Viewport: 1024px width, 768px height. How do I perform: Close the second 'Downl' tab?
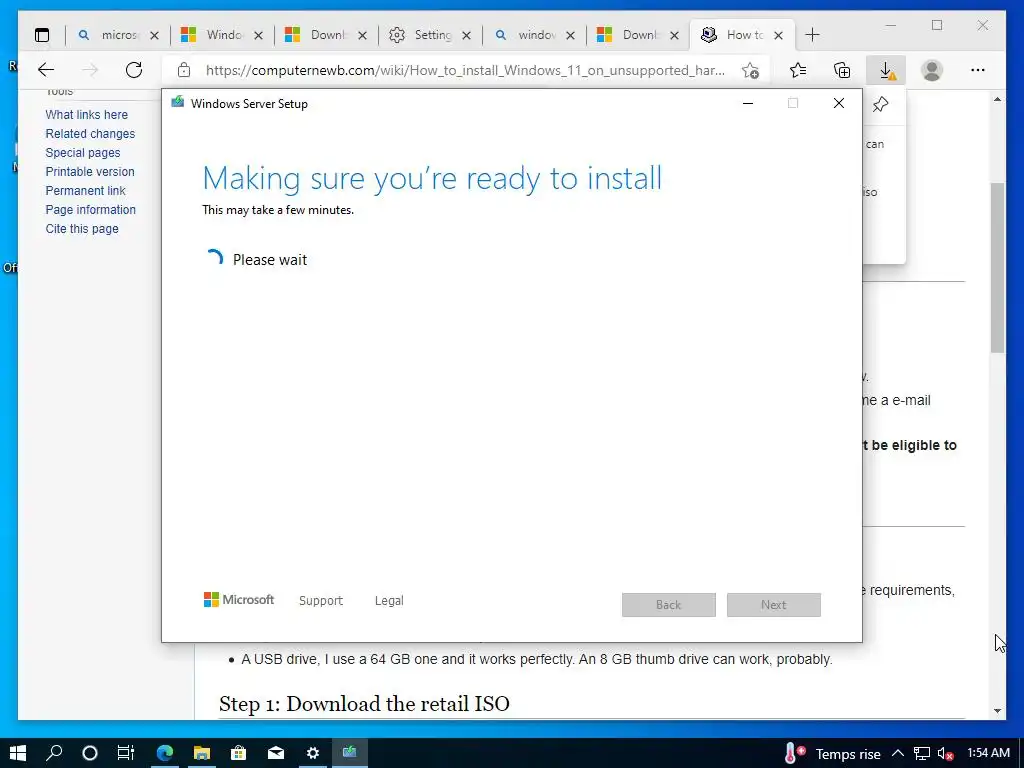[x=675, y=35]
